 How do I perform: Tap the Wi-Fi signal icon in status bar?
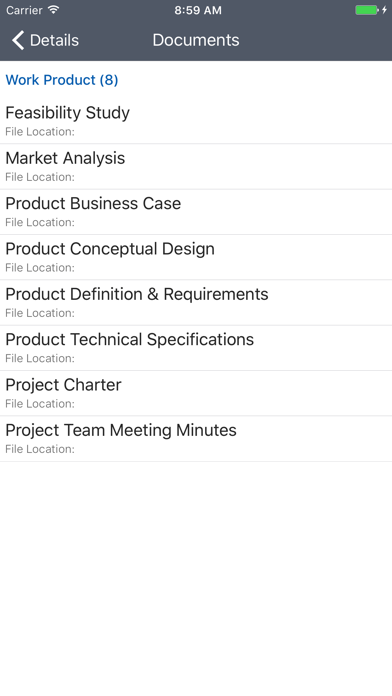pyautogui.click(x=54, y=10)
